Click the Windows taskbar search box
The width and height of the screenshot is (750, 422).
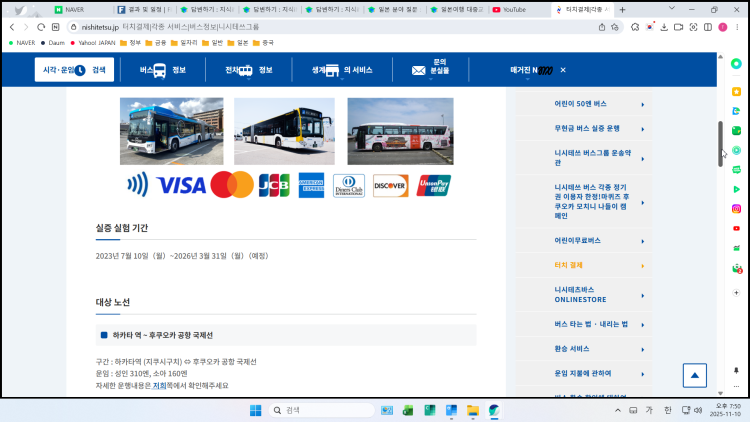point(318,410)
